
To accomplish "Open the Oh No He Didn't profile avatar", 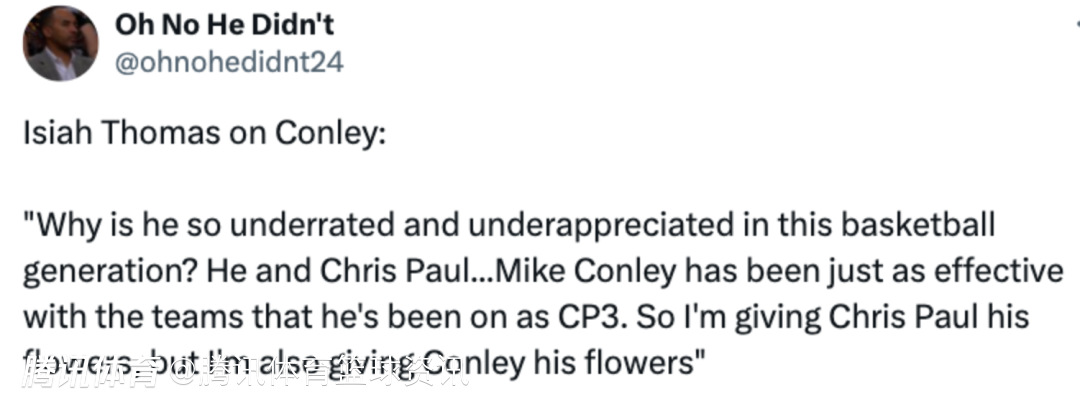I will (61, 43).
